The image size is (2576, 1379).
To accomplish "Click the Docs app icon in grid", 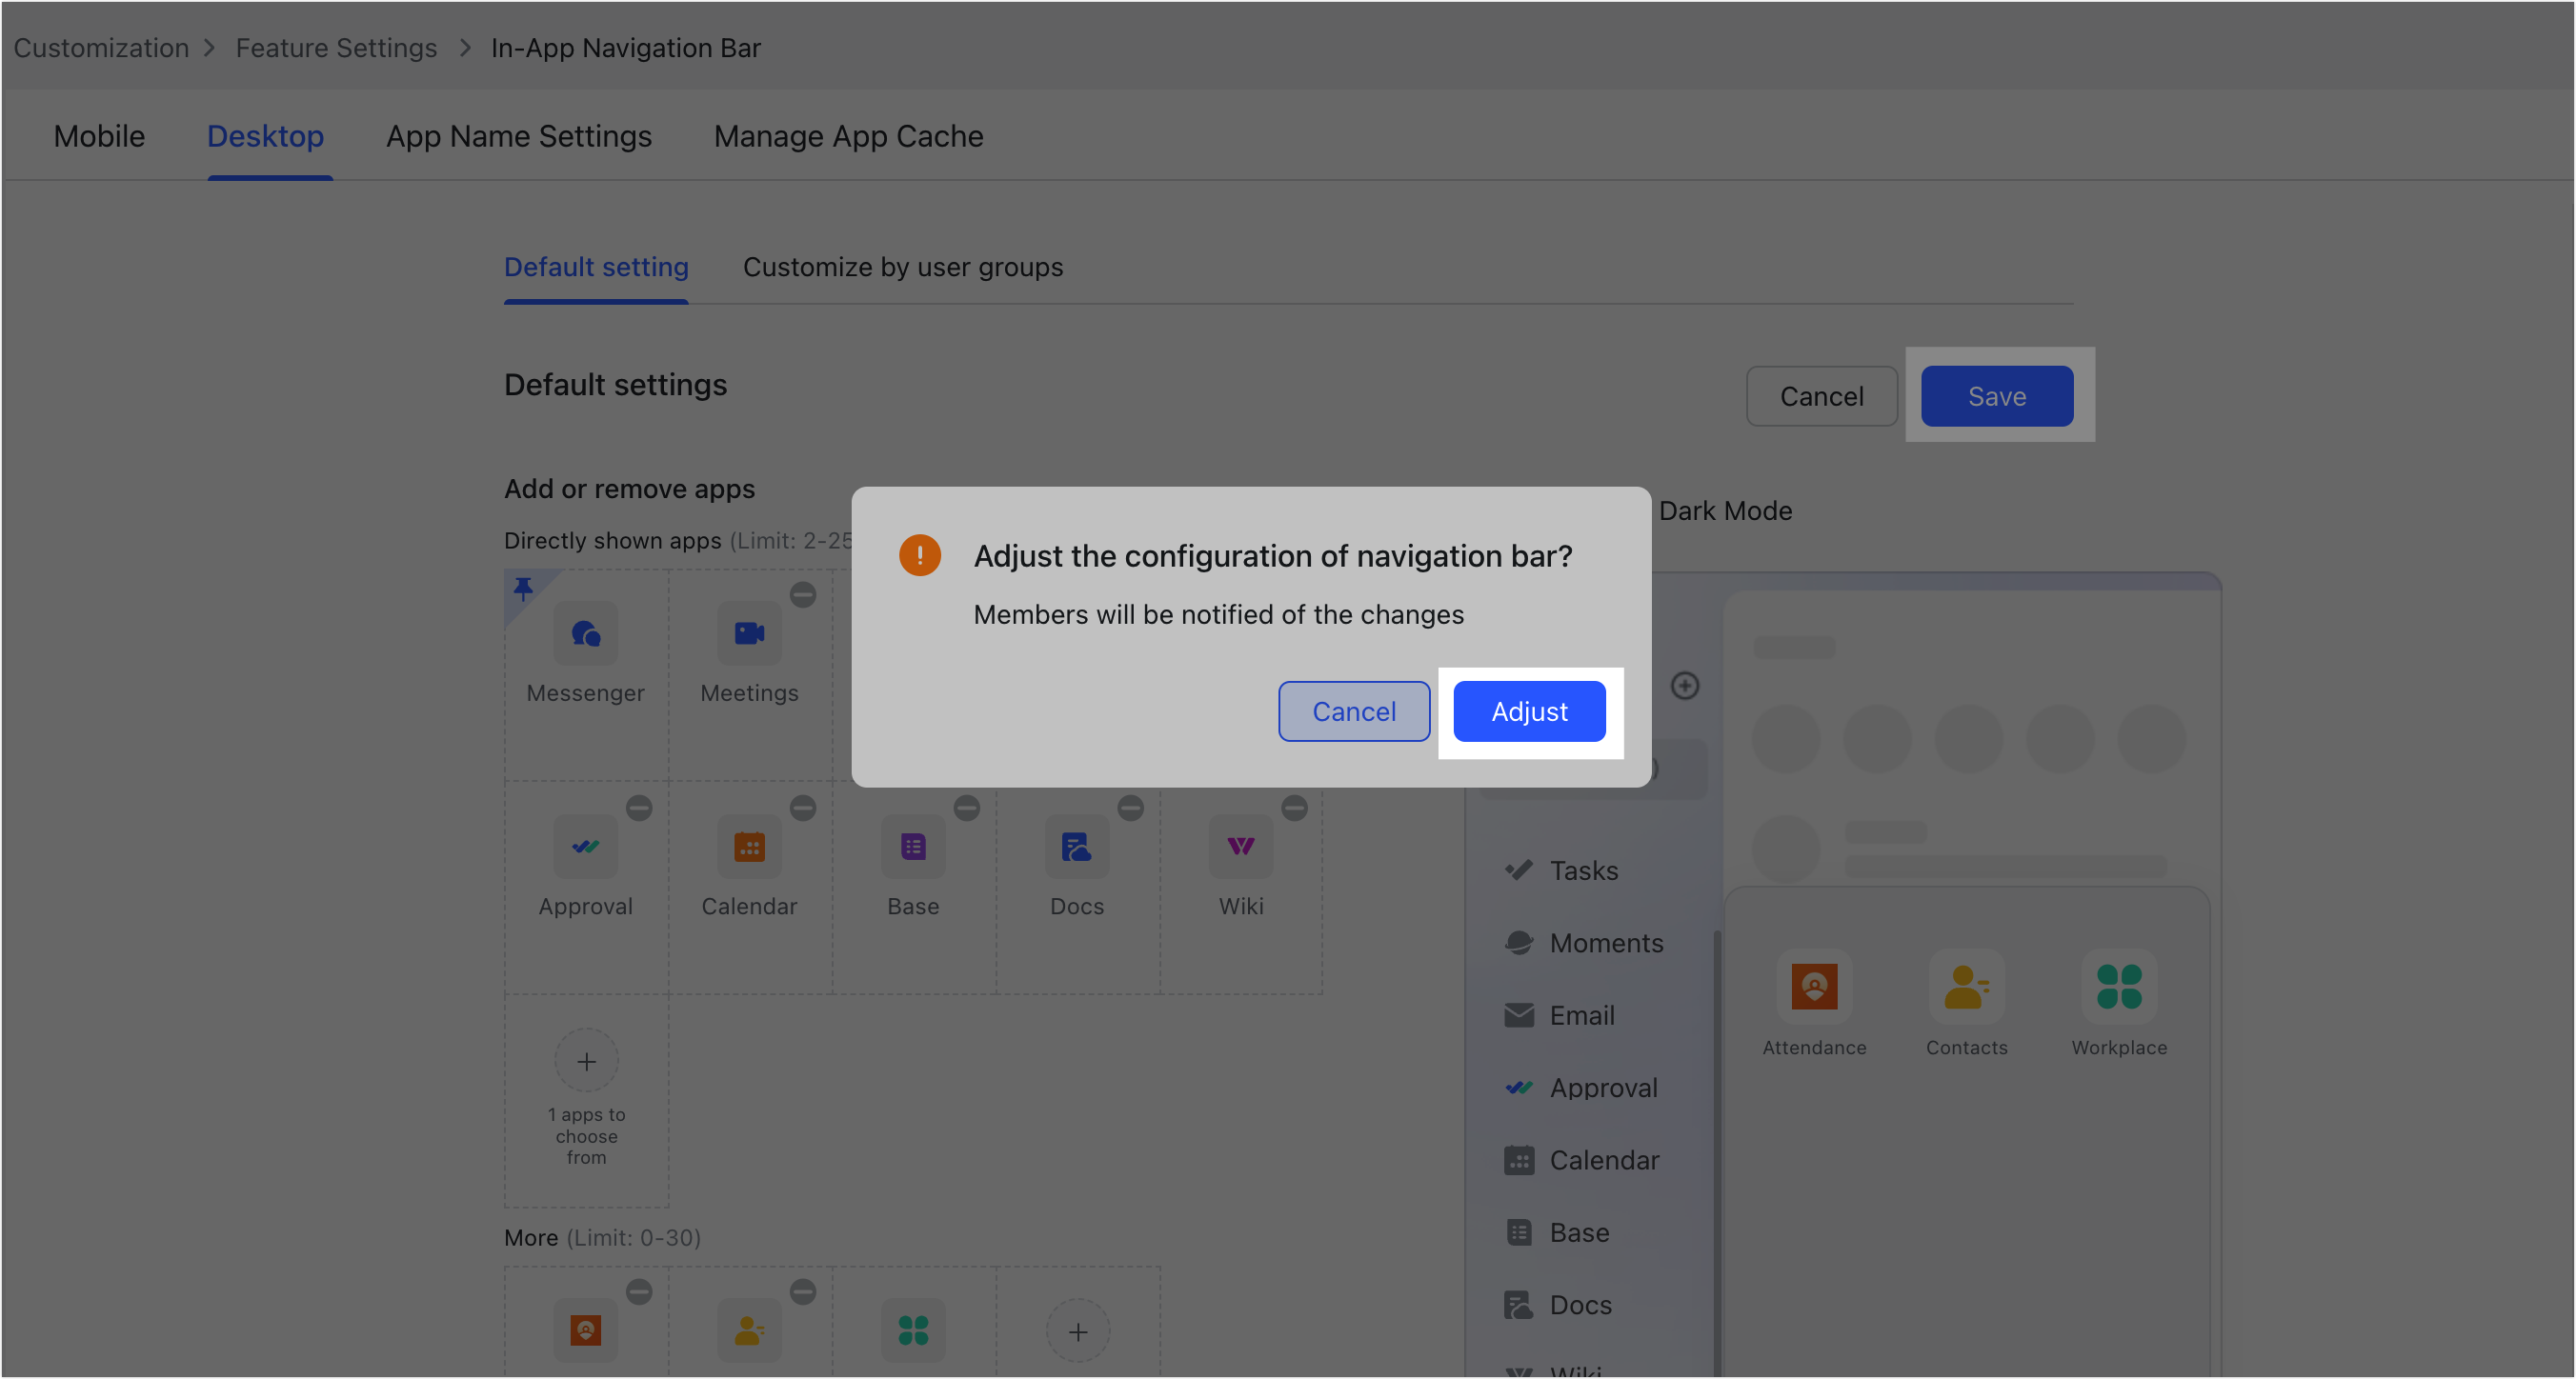I will point(1077,846).
